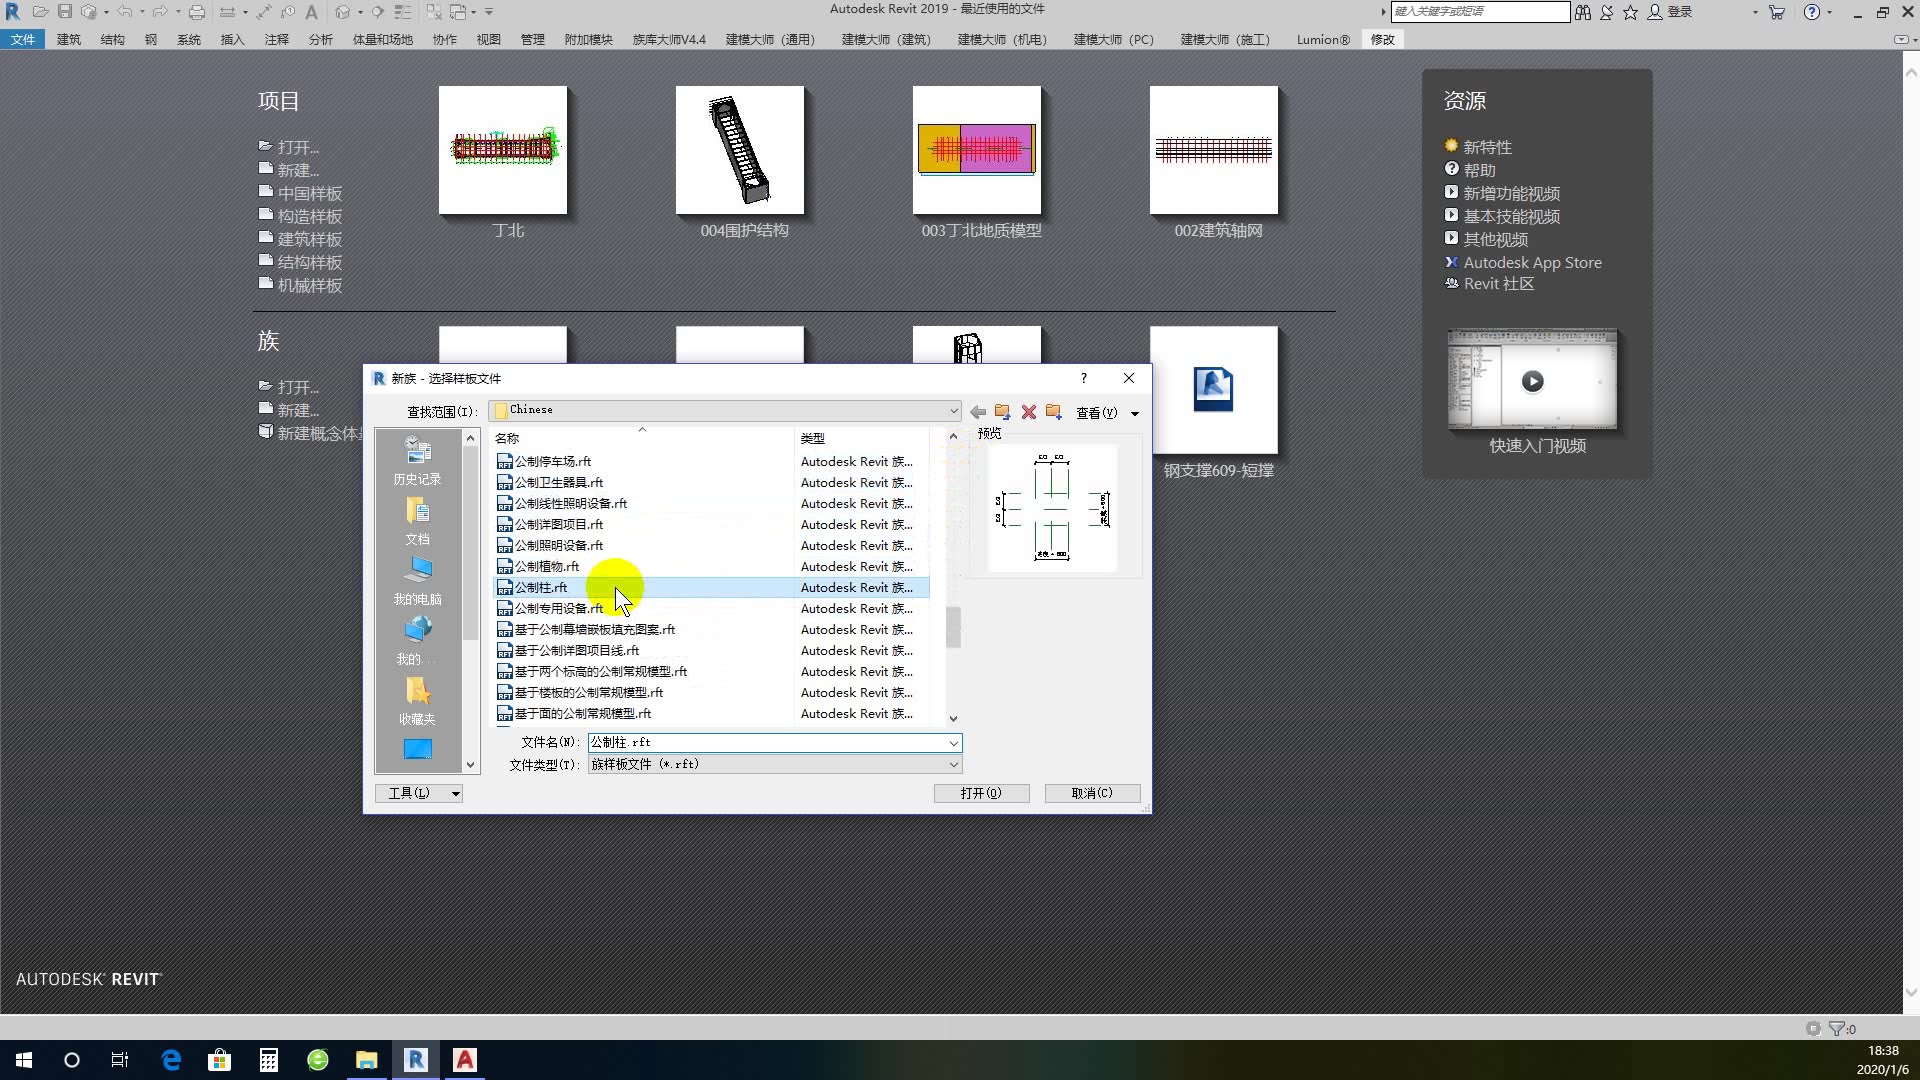Viewport: 1920px width, 1080px height.
Task: Sort by clicking the 名称 column header
Action: coord(642,438)
